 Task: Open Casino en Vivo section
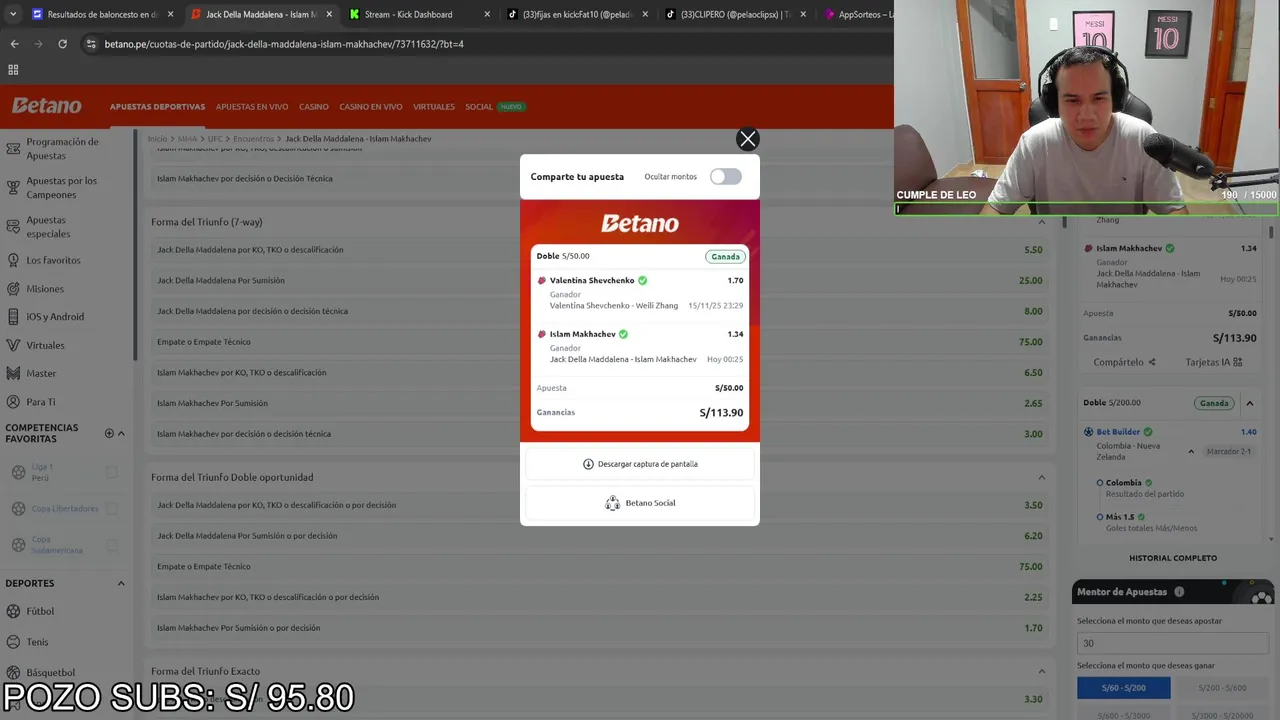pos(371,107)
